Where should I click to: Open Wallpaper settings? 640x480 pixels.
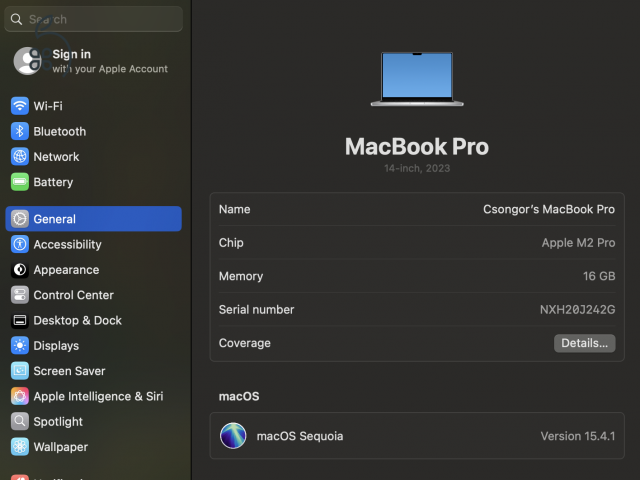(93, 447)
